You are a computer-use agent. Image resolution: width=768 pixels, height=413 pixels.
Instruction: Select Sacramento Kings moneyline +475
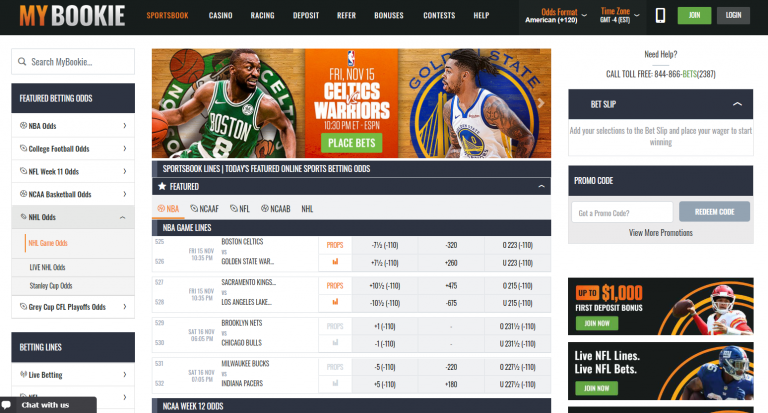451,286
